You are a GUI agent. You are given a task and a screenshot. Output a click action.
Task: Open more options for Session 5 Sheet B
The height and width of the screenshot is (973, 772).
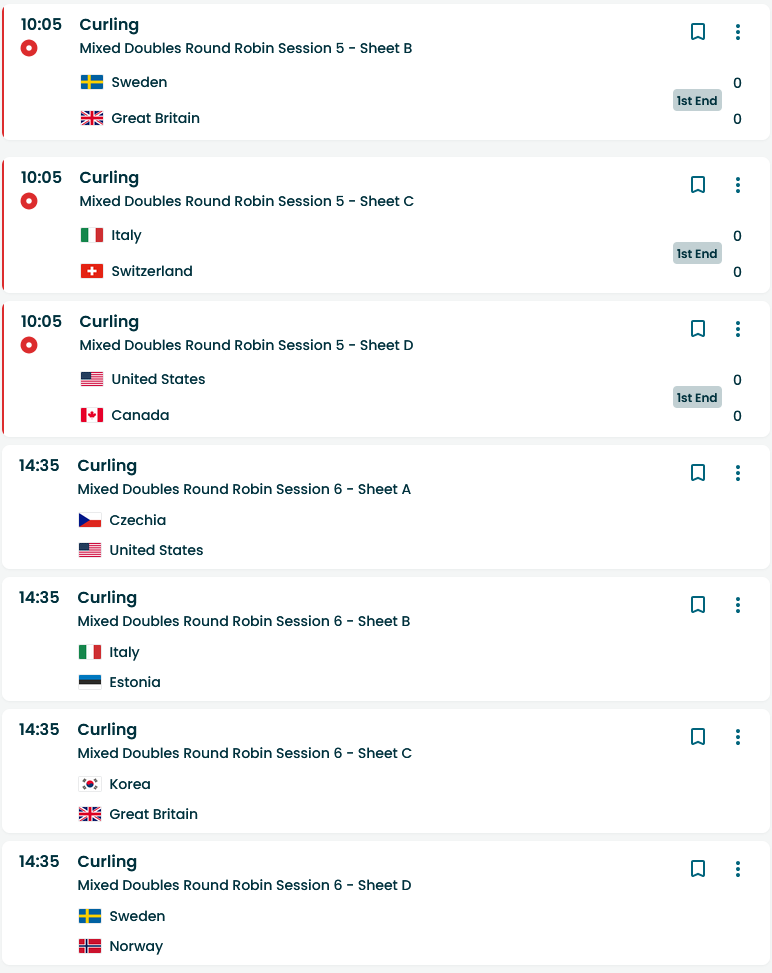(x=738, y=32)
